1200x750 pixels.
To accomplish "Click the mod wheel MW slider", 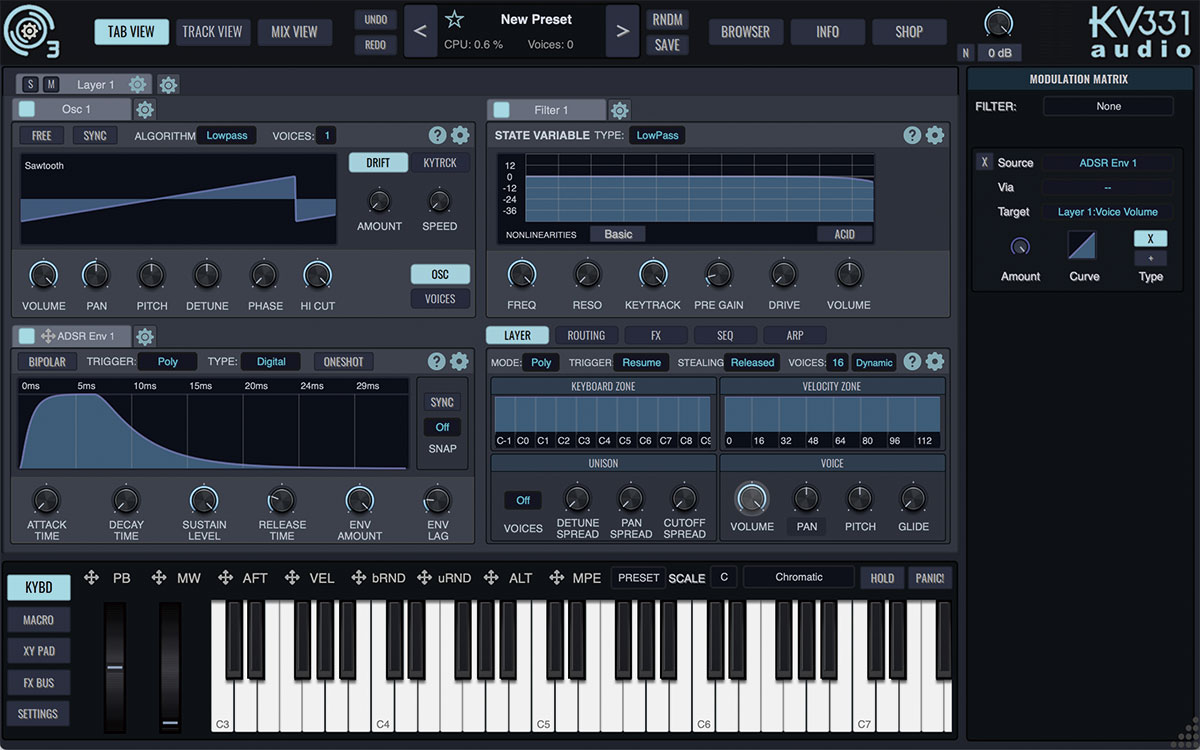I will coord(170,666).
